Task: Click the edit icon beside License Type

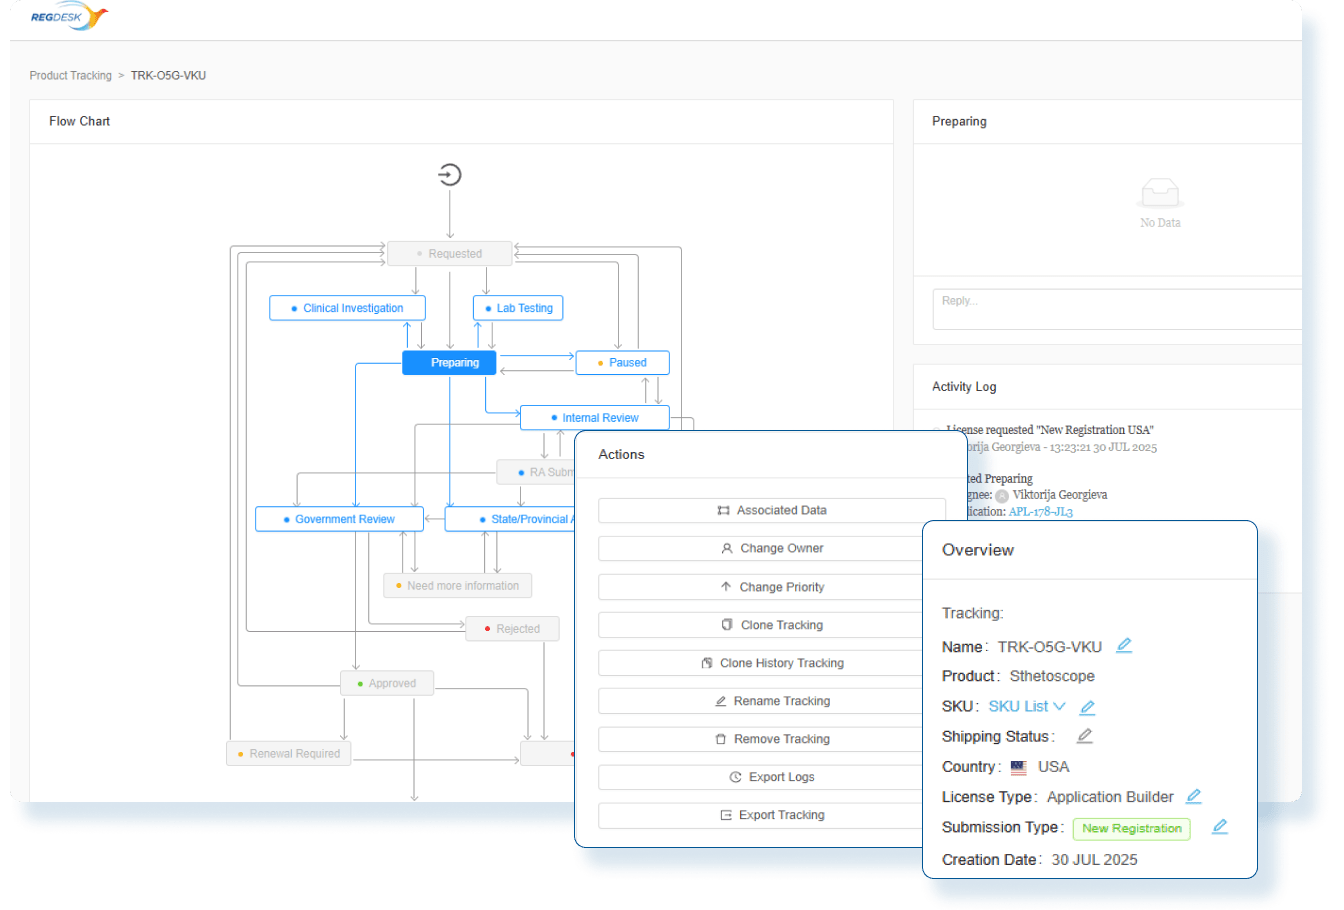Action: [1193, 797]
